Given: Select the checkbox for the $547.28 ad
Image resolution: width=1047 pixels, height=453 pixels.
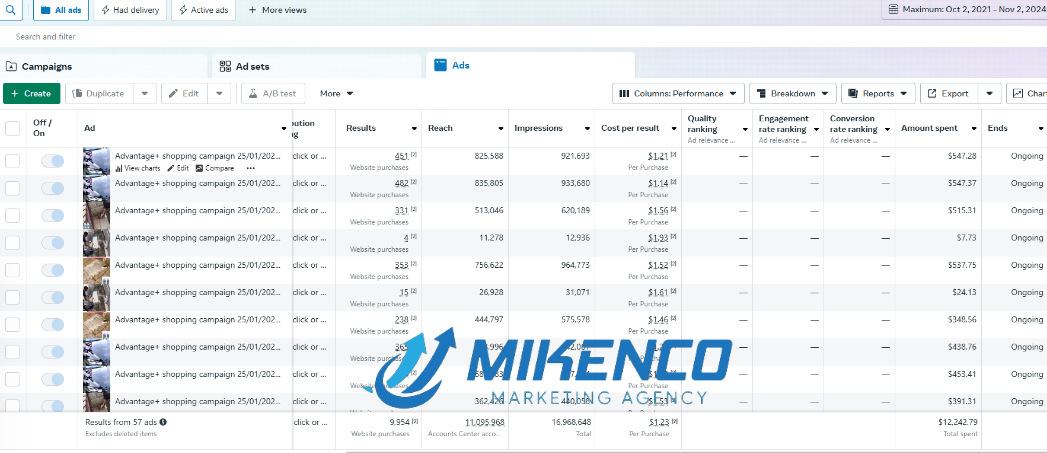Looking at the screenshot, I should pos(13,161).
